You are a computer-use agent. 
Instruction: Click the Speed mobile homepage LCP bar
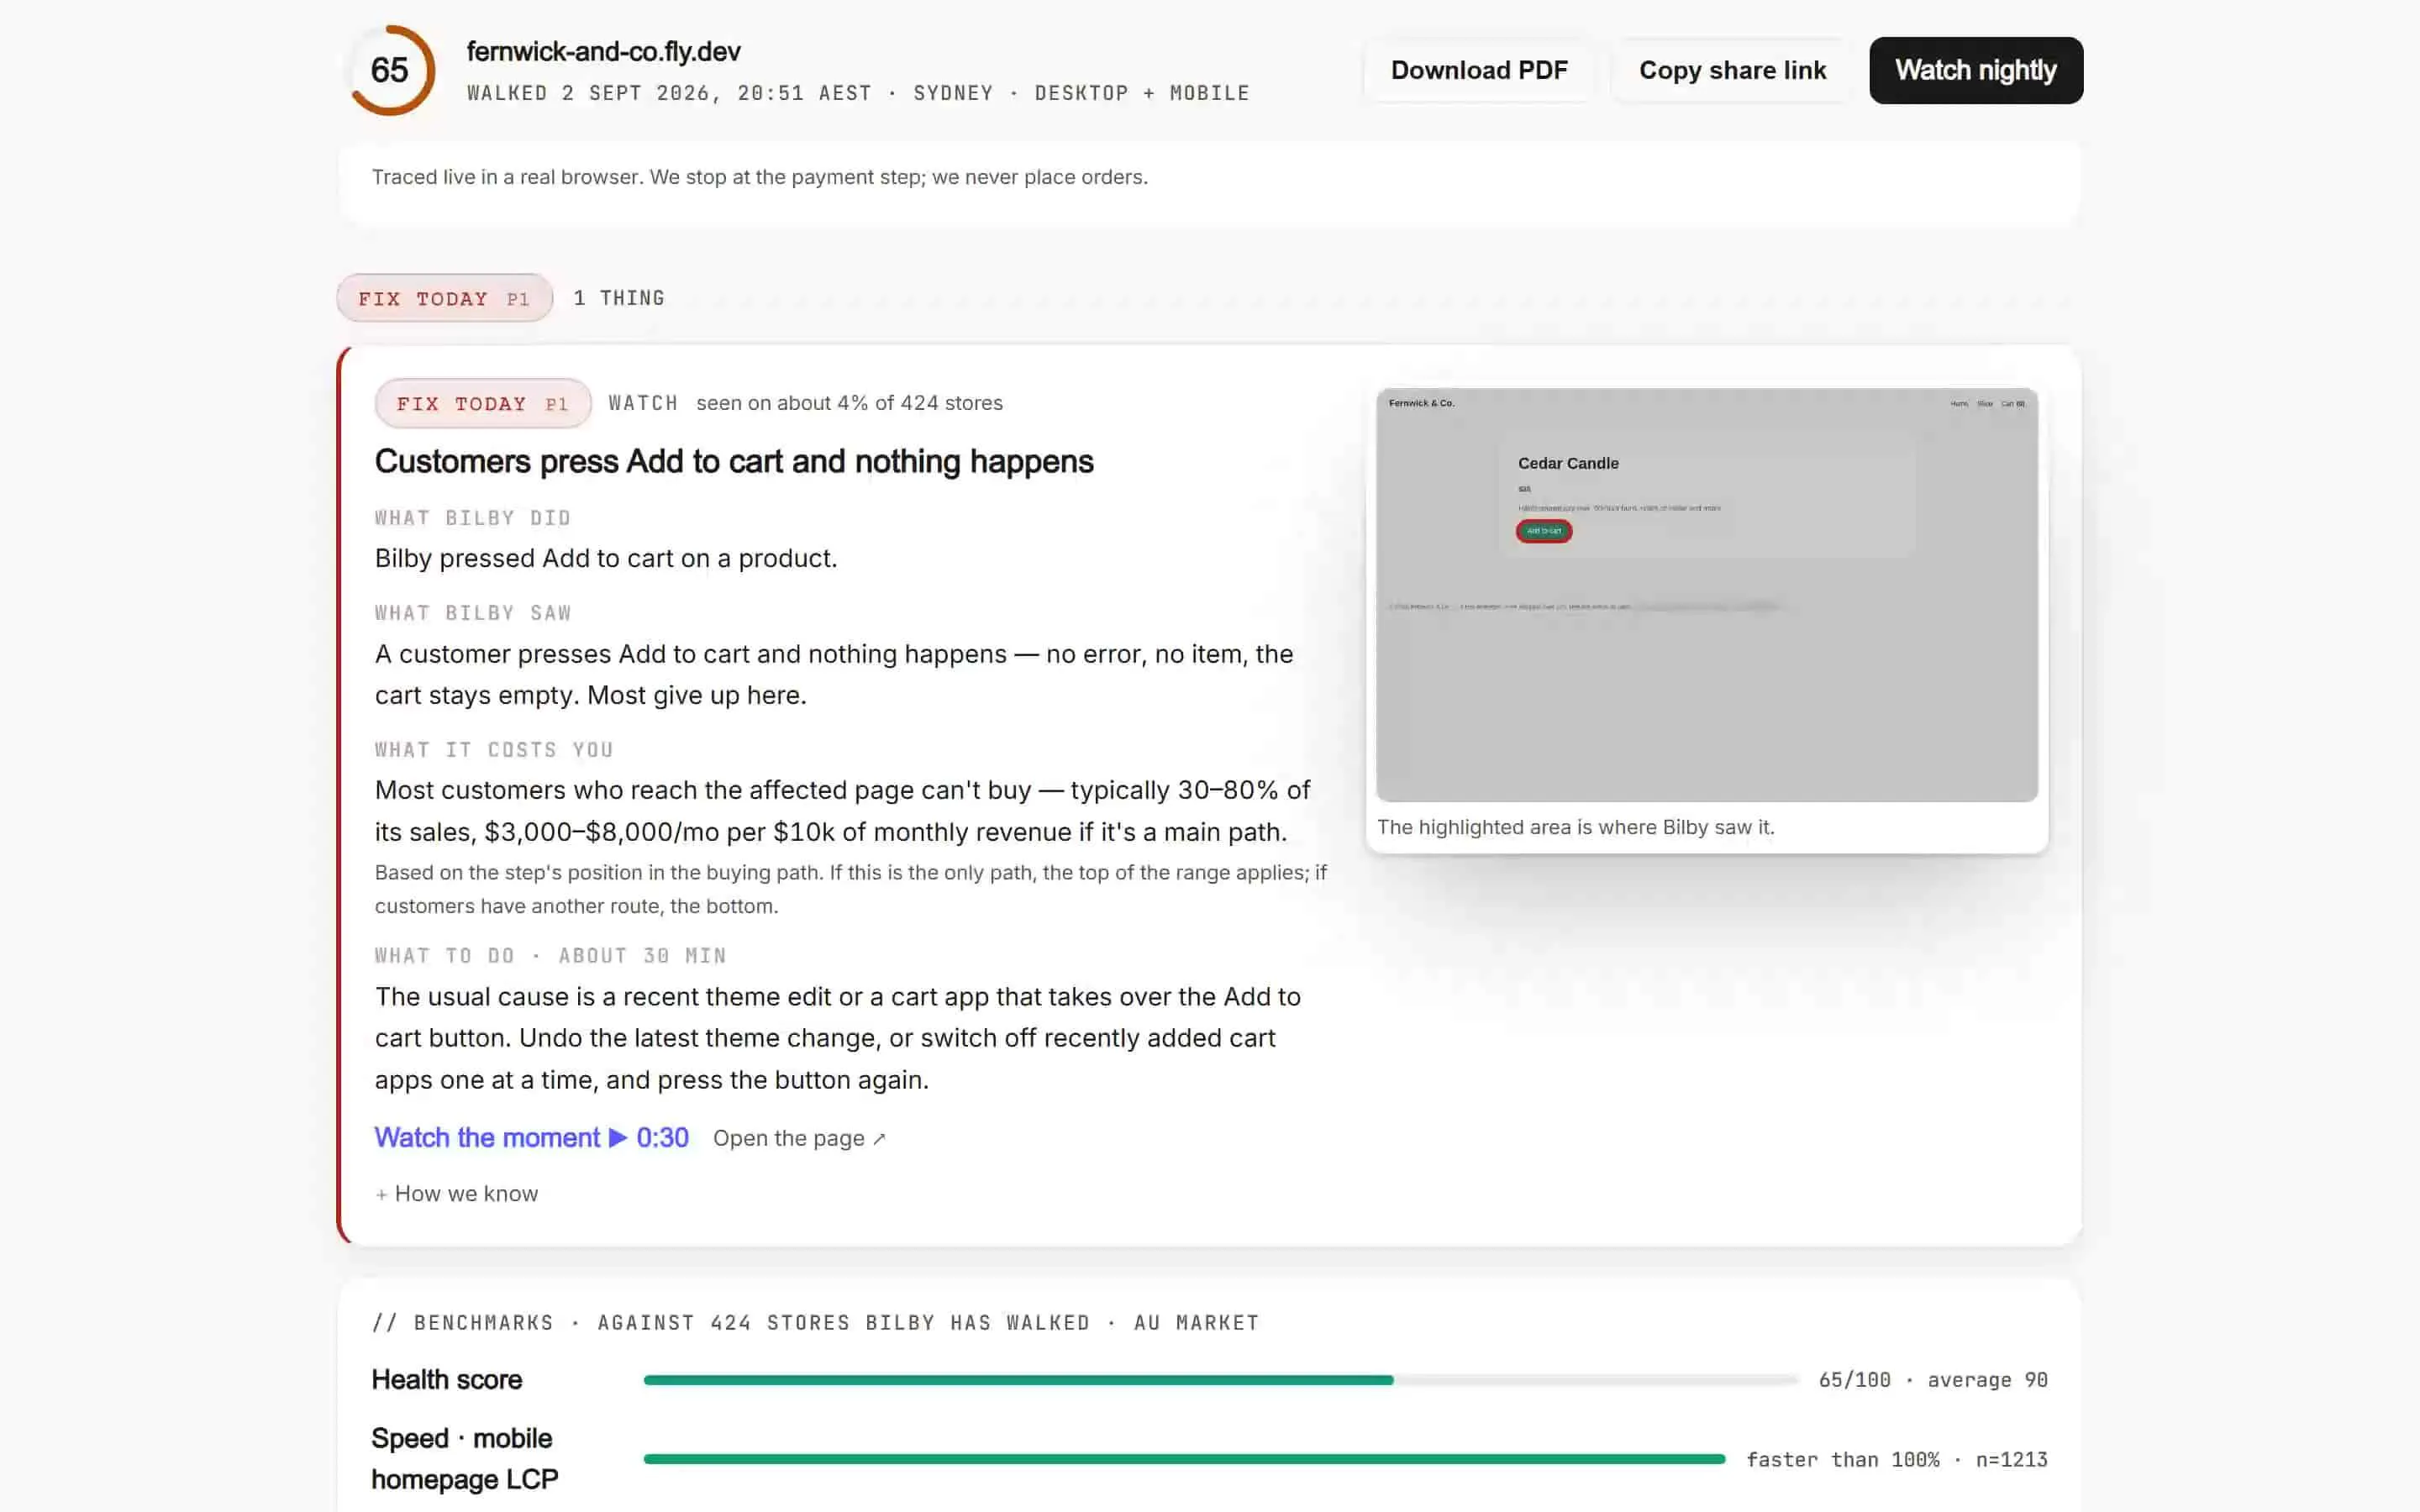coord(1184,1459)
